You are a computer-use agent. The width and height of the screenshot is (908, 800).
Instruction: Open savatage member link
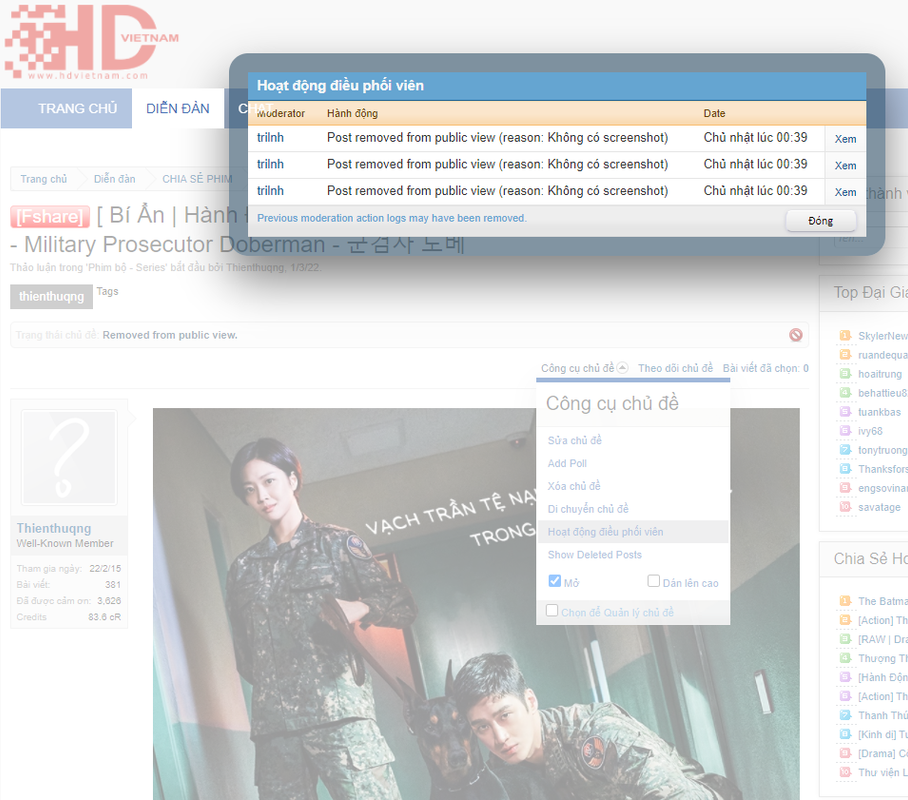[x=879, y=507]
